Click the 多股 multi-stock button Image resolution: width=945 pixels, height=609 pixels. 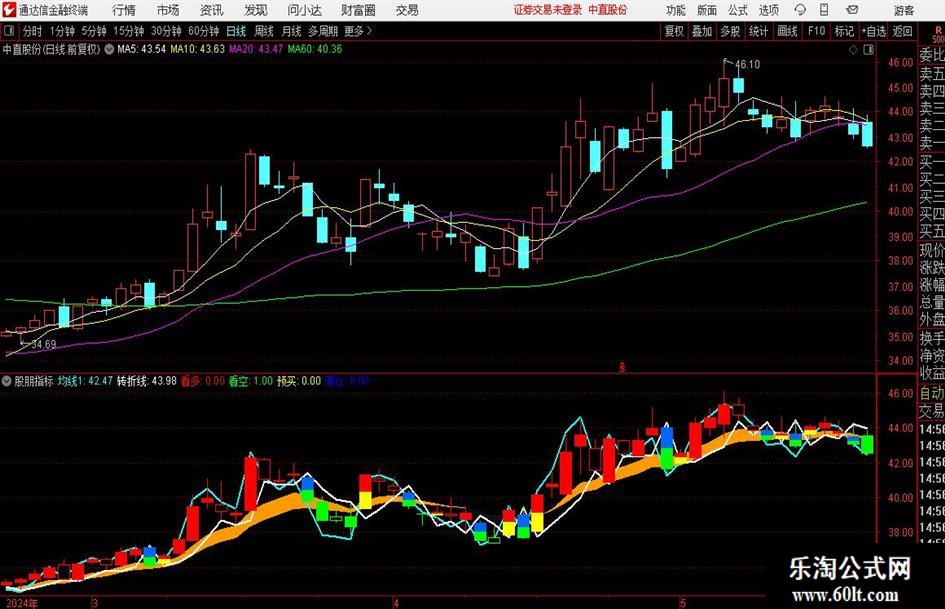click(x=730, y=31)
